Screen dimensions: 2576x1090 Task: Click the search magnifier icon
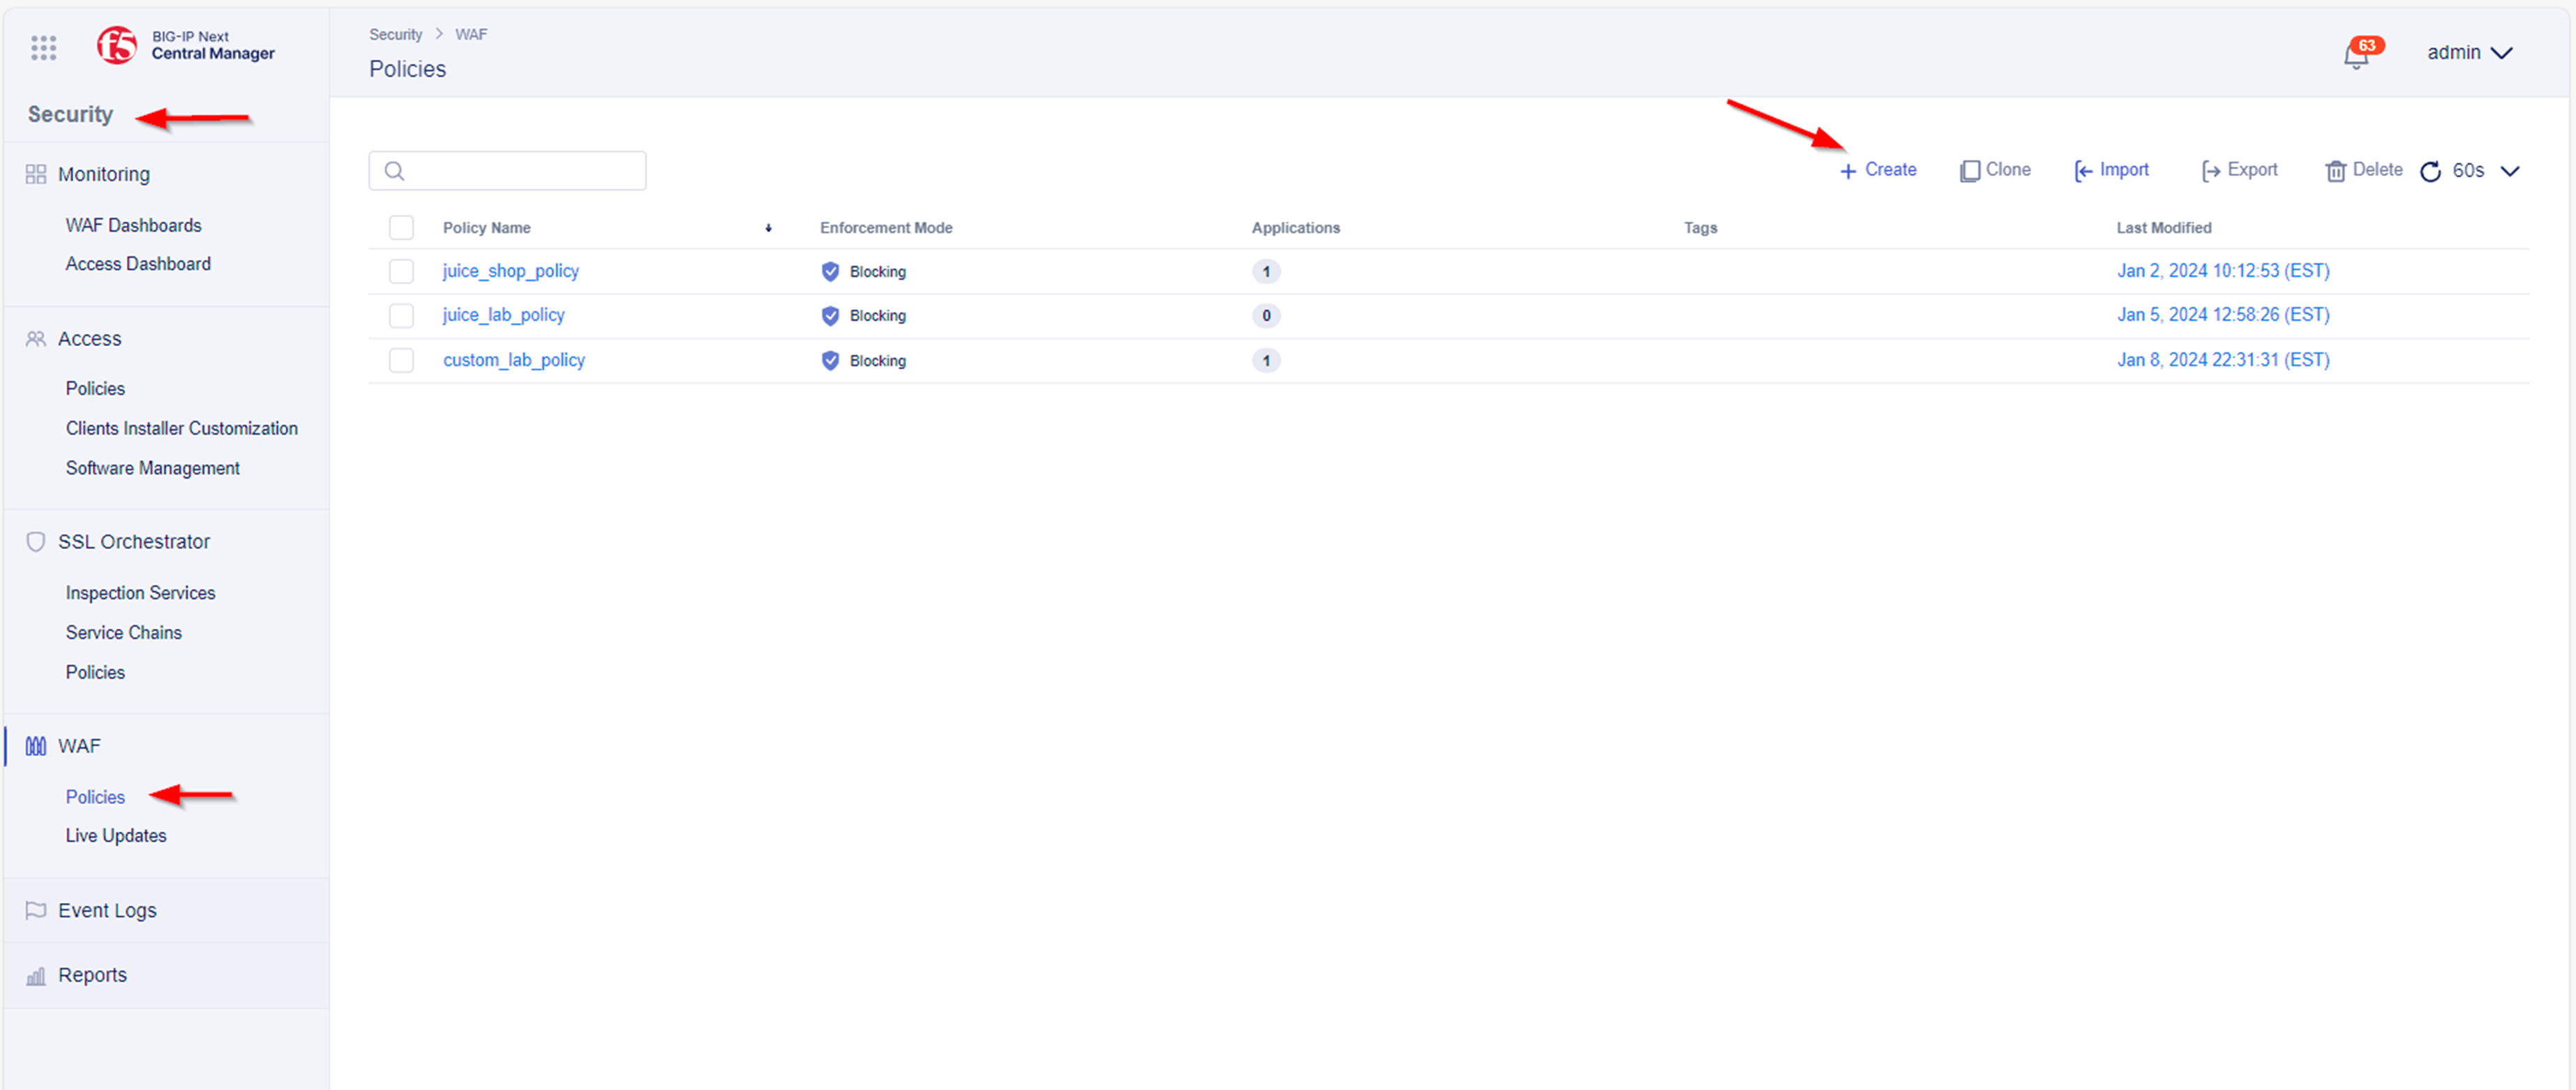coord(395,171)
